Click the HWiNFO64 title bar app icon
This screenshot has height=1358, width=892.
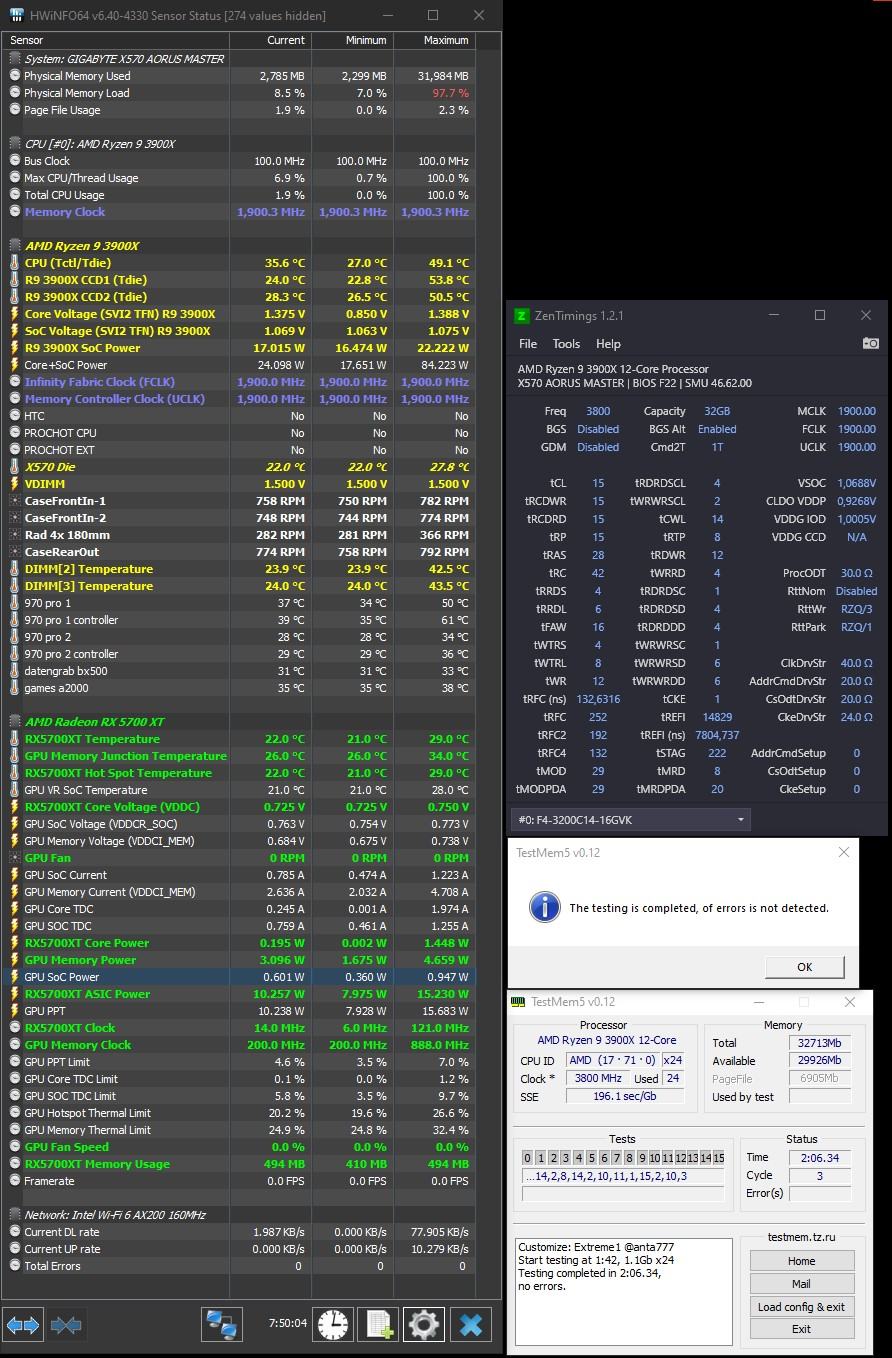[x=17, y=15]
